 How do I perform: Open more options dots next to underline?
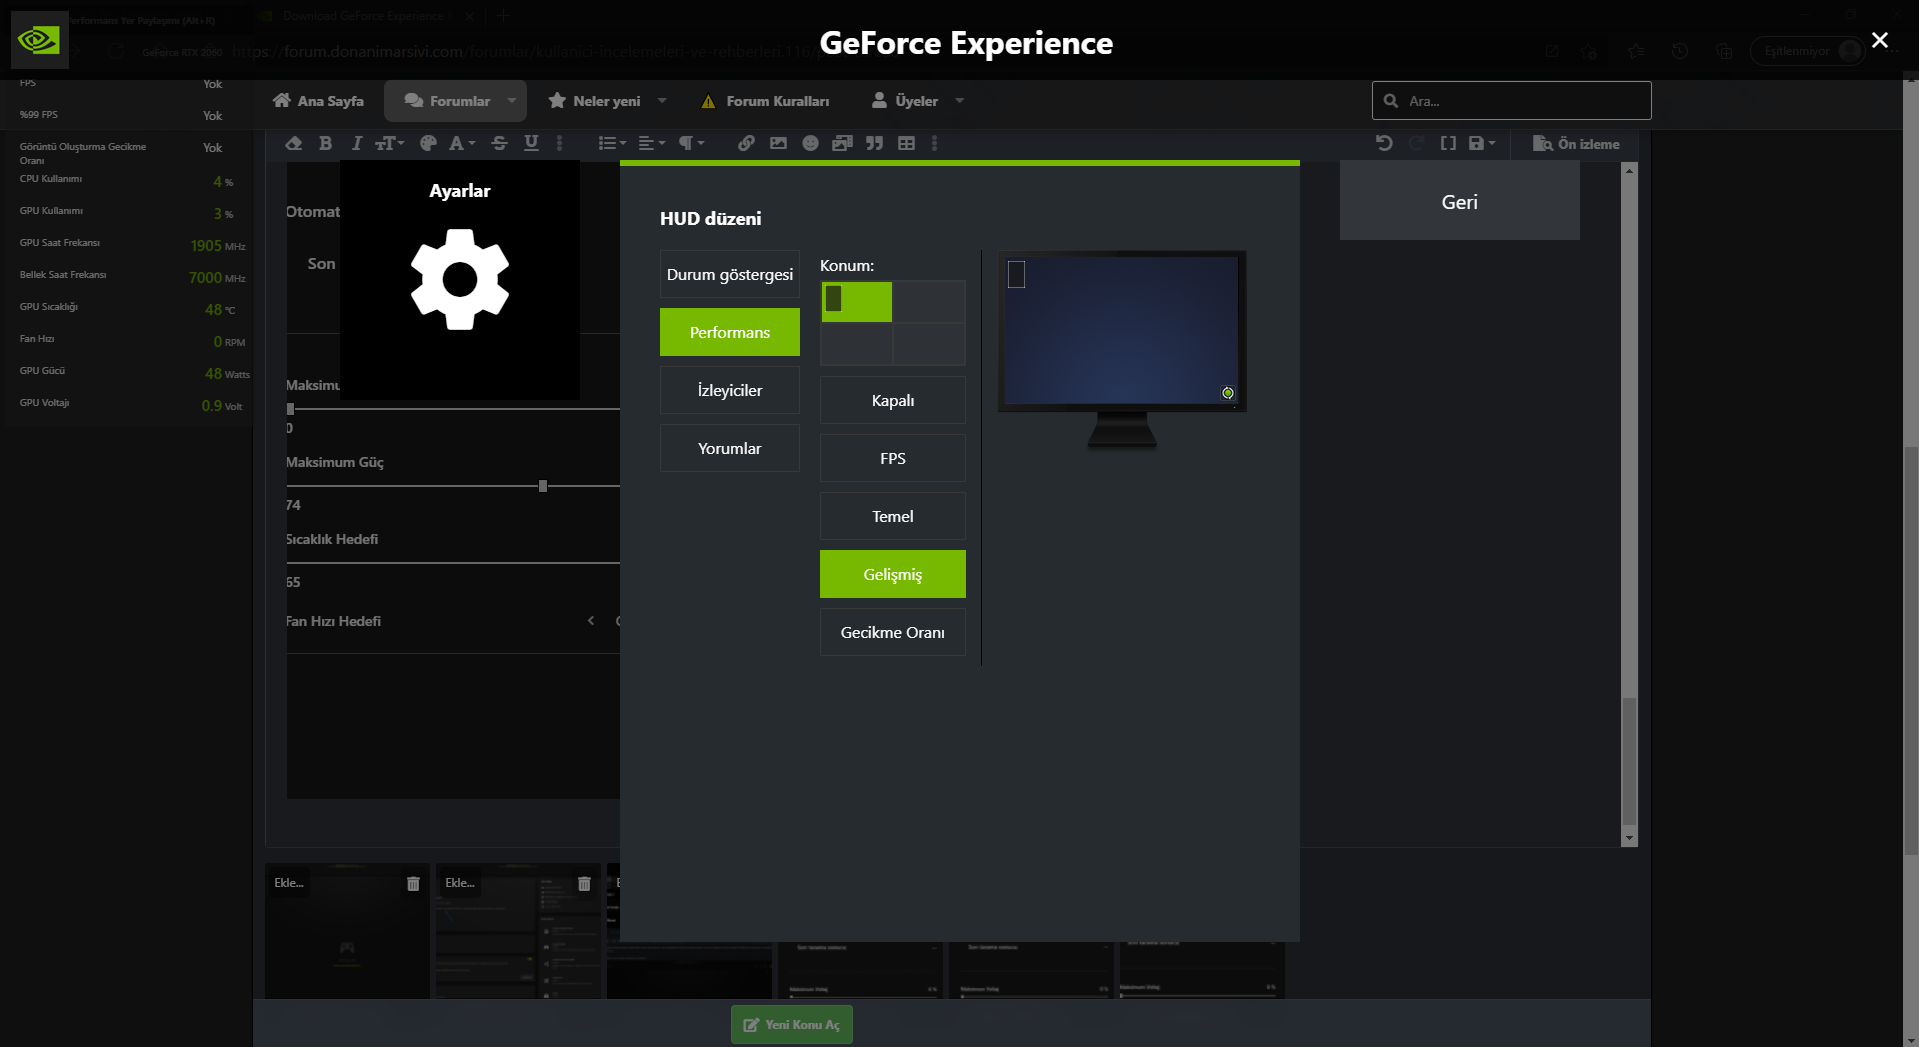[x=559, y=143]
